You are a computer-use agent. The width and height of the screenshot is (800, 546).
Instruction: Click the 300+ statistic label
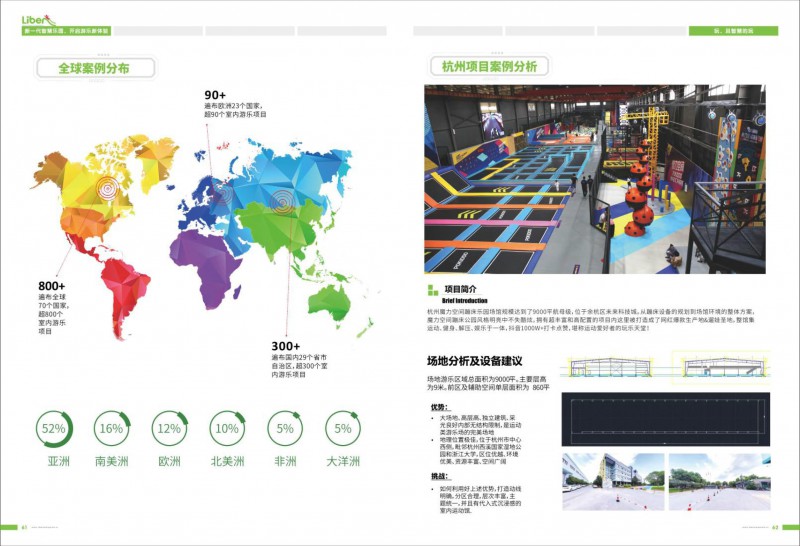pos(284,346)
